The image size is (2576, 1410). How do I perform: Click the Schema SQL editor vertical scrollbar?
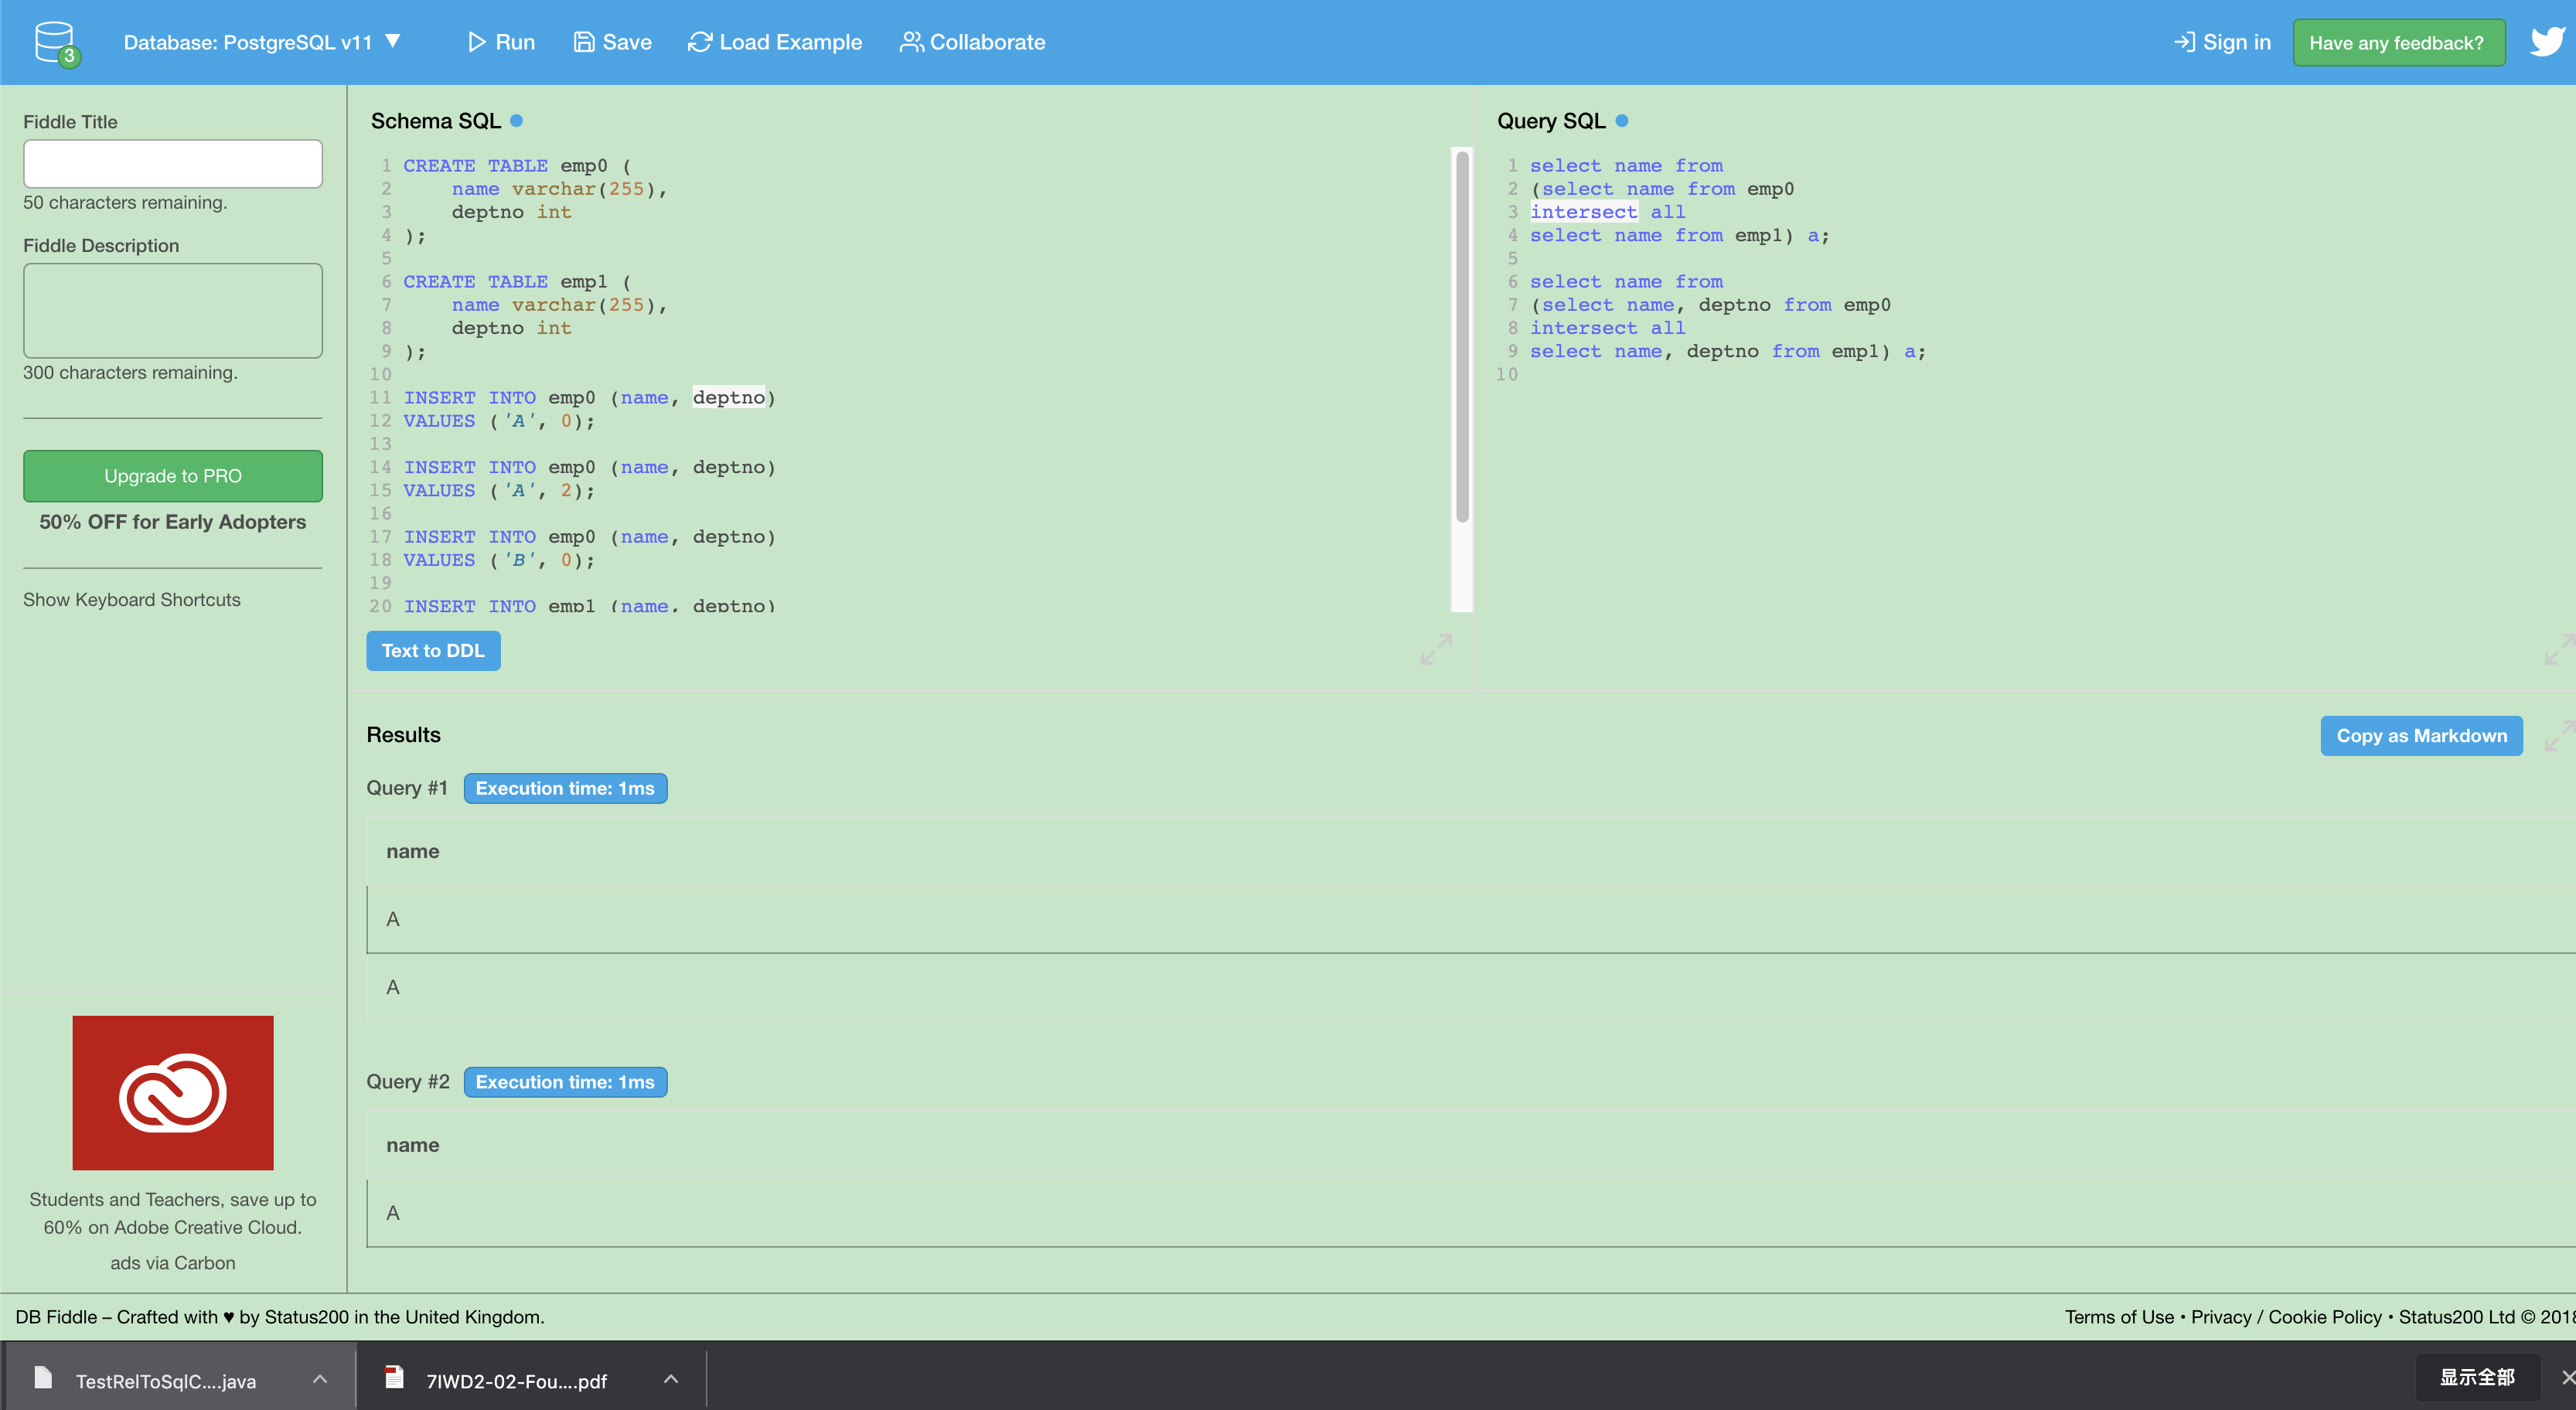1461,335
